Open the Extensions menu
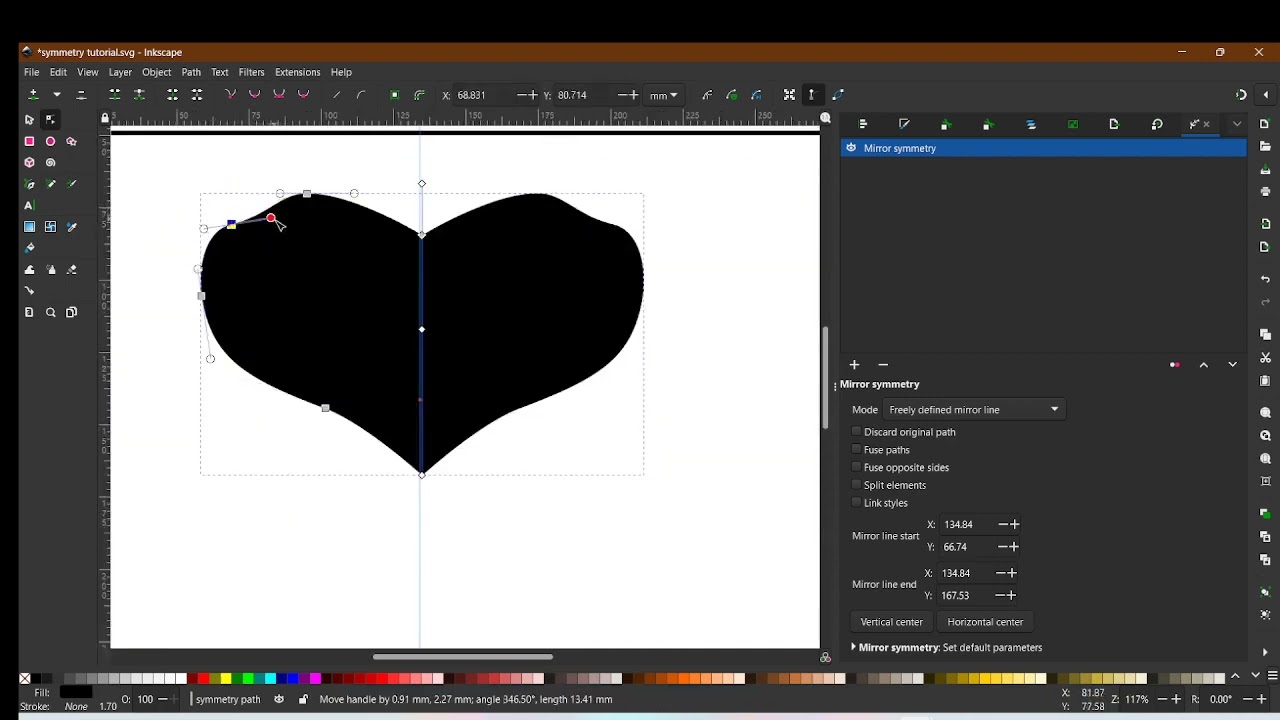1280x720 pixels. coord(298,72)
